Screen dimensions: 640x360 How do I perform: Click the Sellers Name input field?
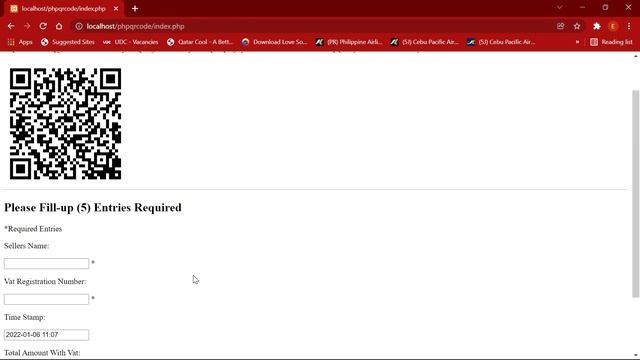click(x=47, y=263)
